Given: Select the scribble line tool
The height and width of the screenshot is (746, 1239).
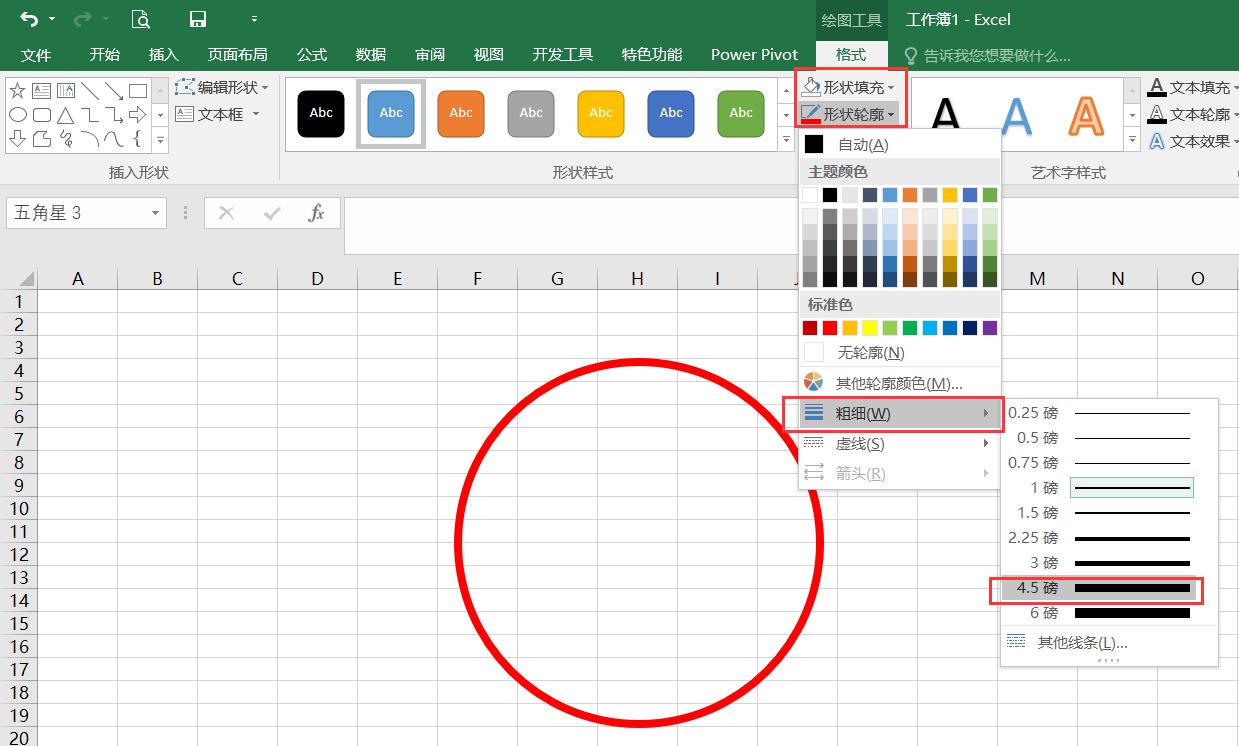Looking at the screenshot, I should click(x=67, y=138).
